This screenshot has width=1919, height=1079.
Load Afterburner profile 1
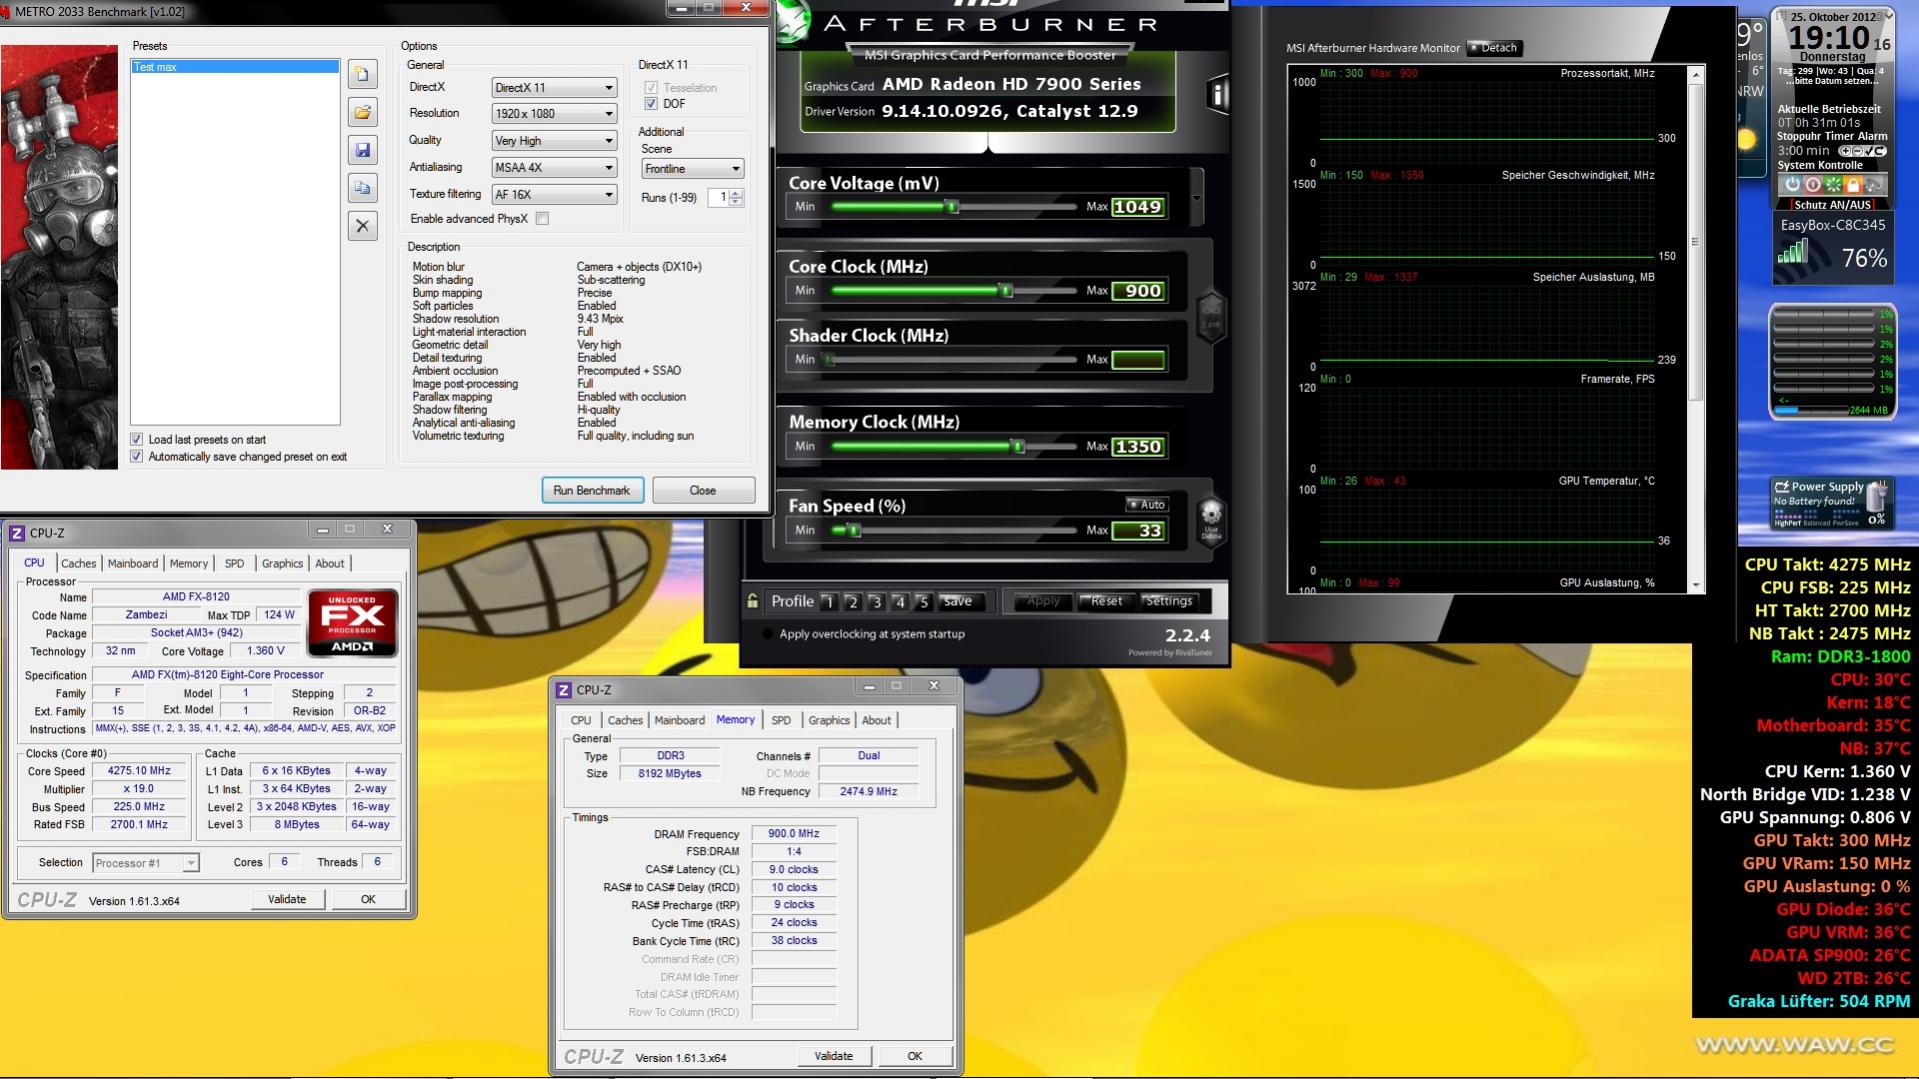tap(828, 602)
